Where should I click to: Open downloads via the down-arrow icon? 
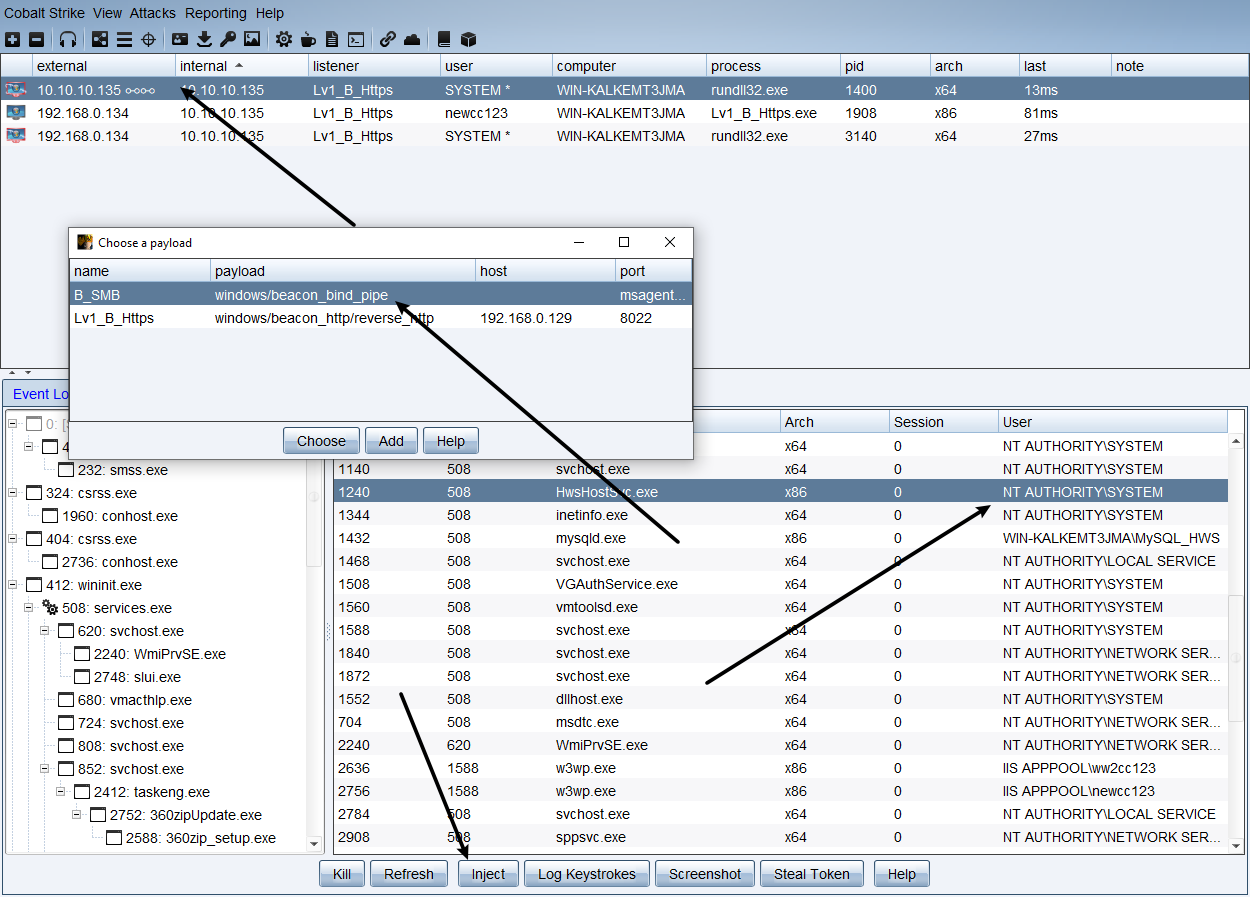coord(204,39)
